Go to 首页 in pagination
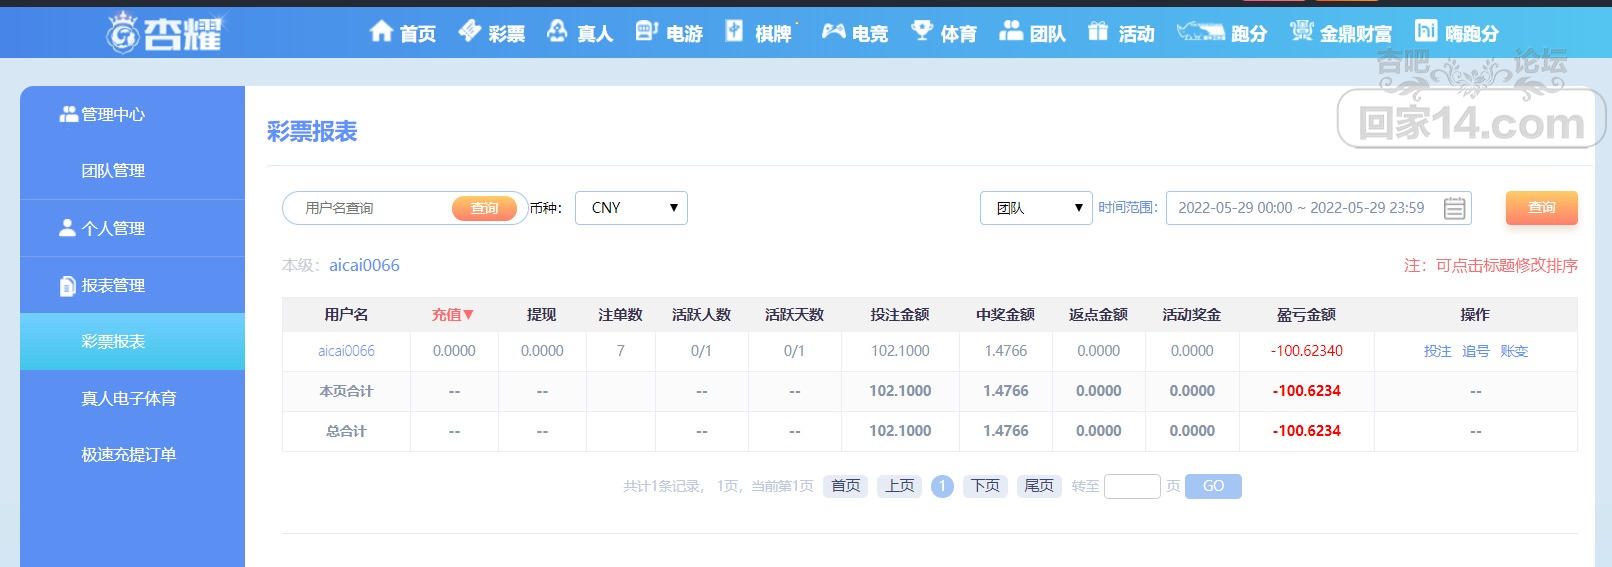The height and width of the screenshot is (567, 1612). point(845,486)
